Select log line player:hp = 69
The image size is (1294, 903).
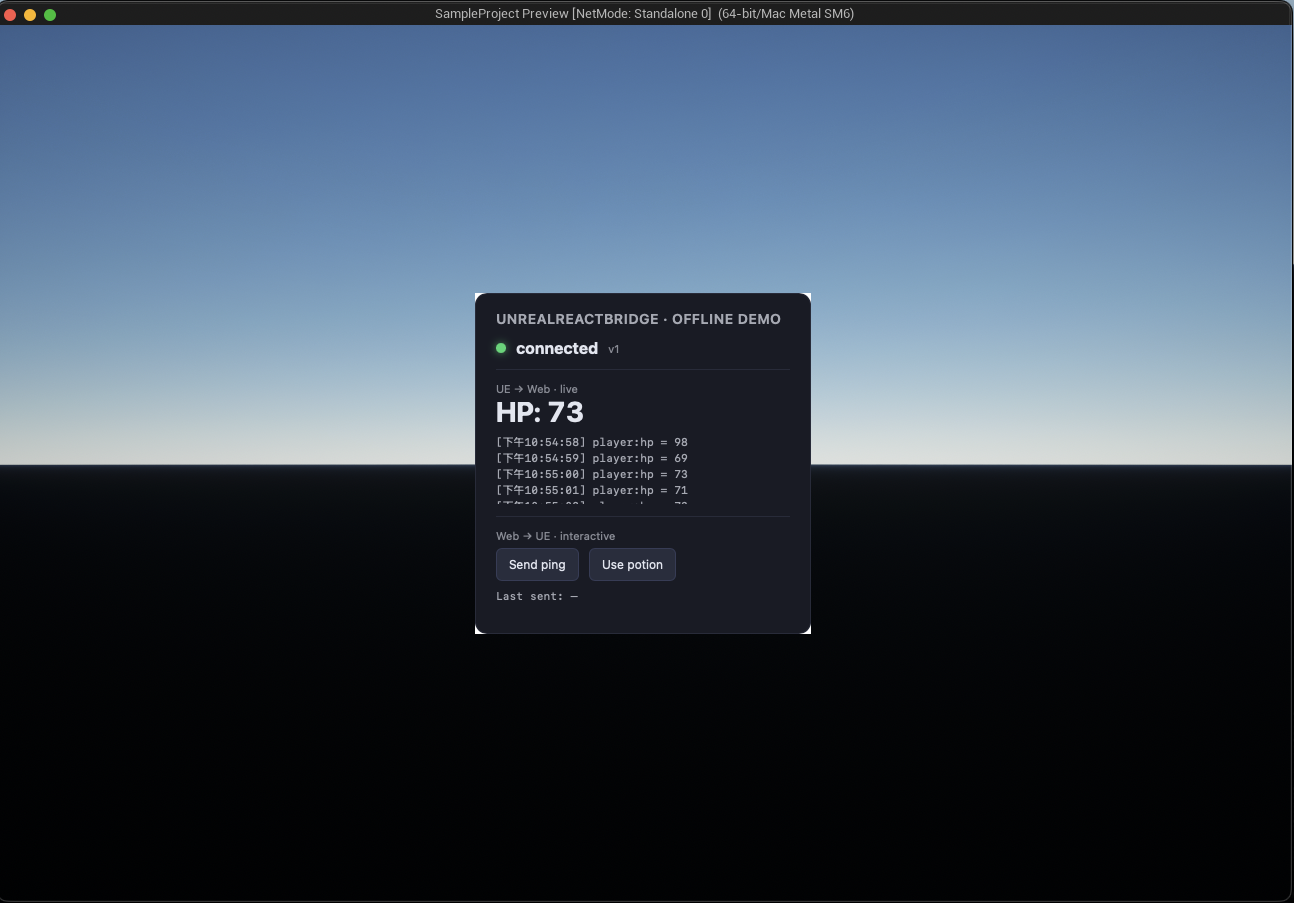pyautogui.click(x=592, y=458)
